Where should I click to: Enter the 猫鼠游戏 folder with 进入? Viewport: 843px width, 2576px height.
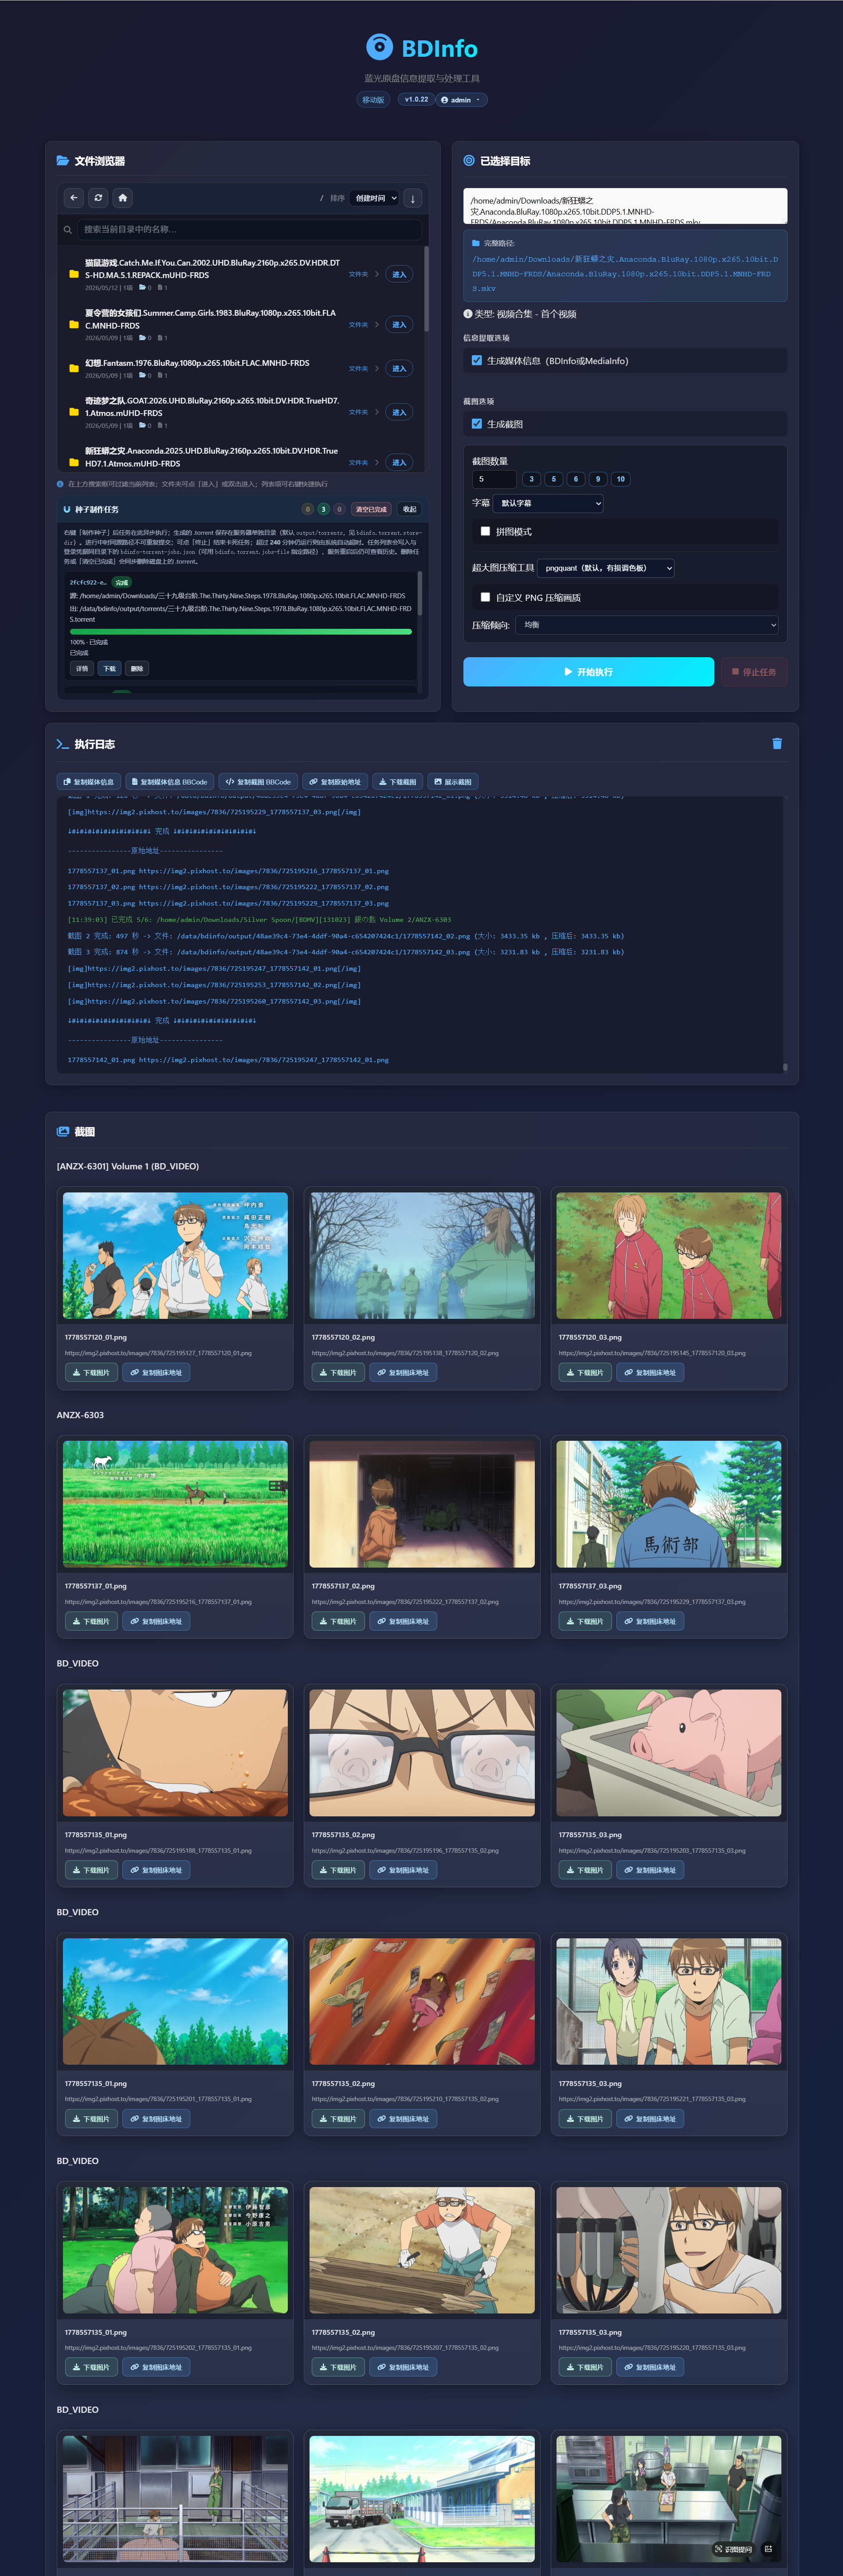coord(399,274)
